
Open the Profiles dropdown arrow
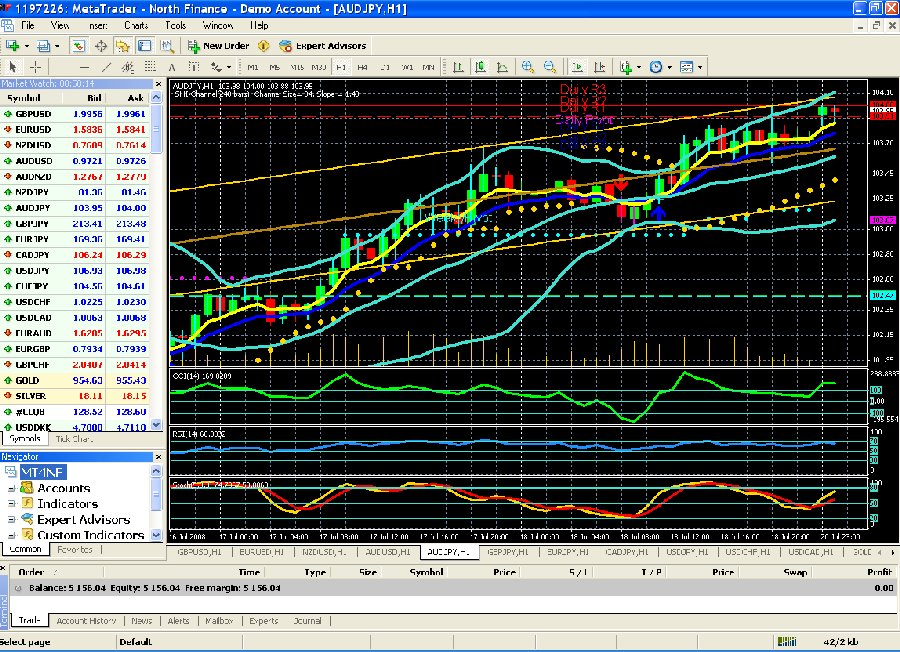coord(57,46)
